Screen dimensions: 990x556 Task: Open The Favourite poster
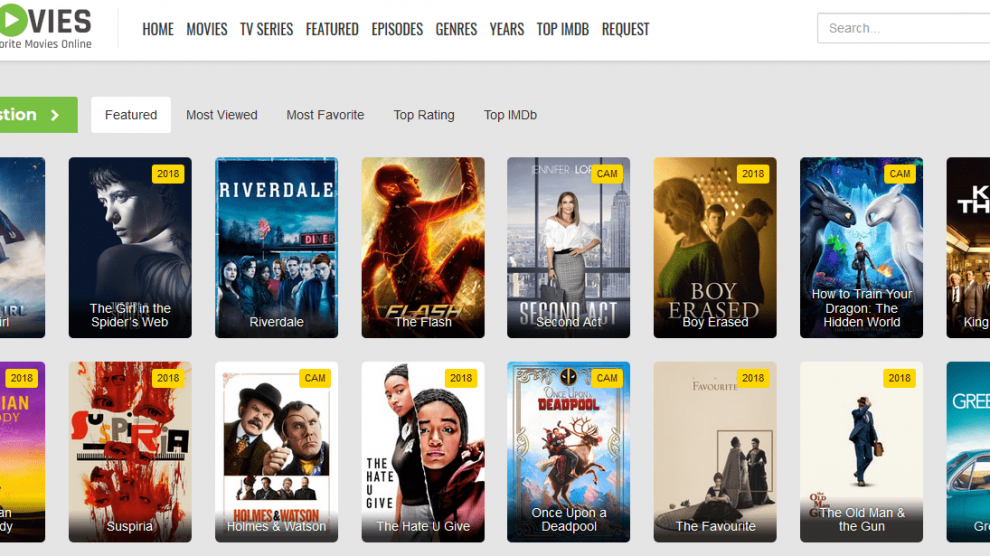tap(715, 452)
